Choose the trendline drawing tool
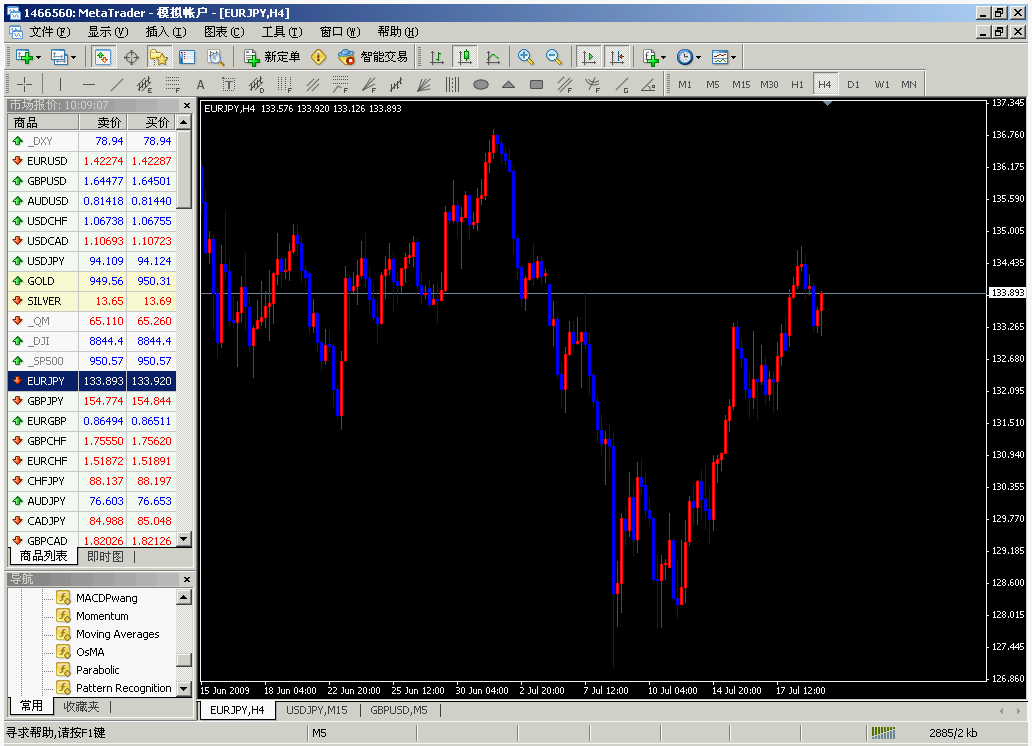The width and height of the screenshot is (1032, 746). (117, 85)
